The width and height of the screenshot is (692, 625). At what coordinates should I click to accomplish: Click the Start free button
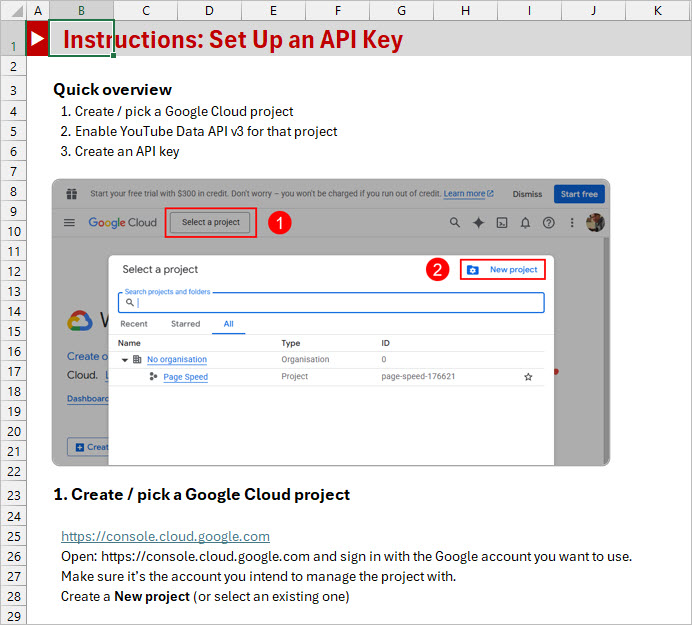(x=579, y=194)
